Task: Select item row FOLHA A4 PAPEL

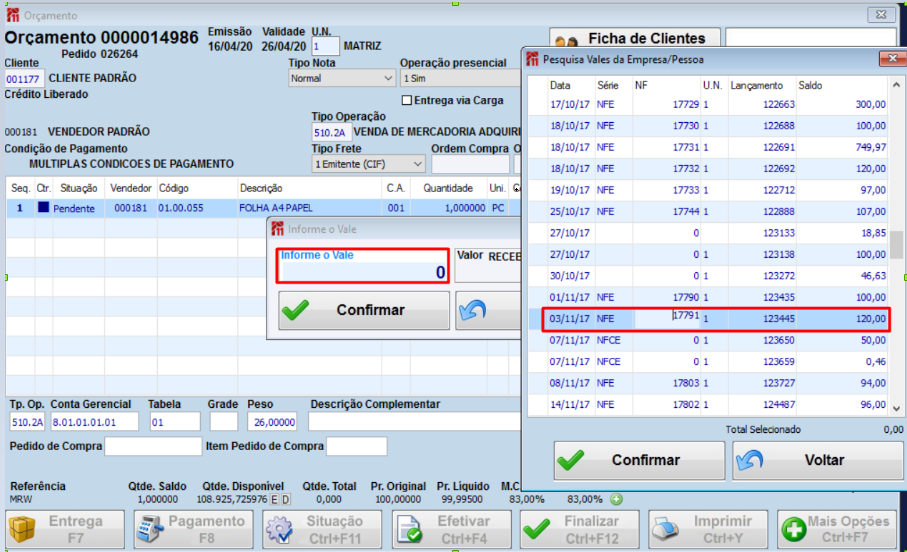Action: [x=264, y=208]
